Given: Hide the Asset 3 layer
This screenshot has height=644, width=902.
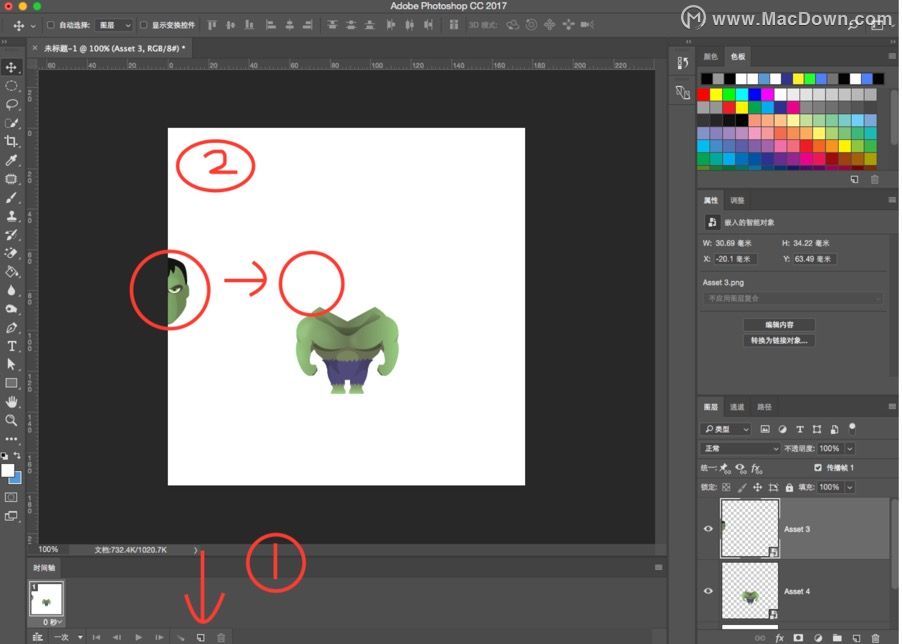Looking at the screenshot, I should 708,529.
